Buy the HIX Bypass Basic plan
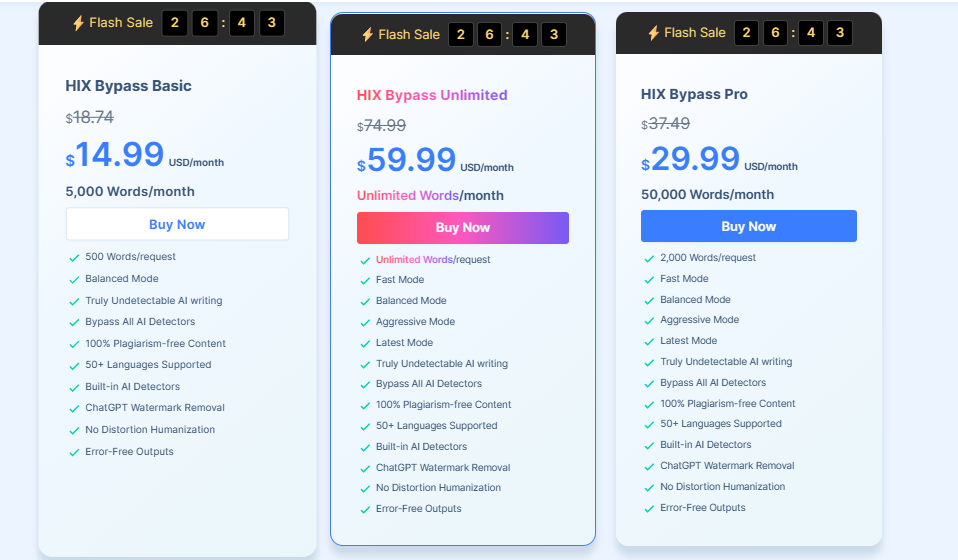 (177, 224)
